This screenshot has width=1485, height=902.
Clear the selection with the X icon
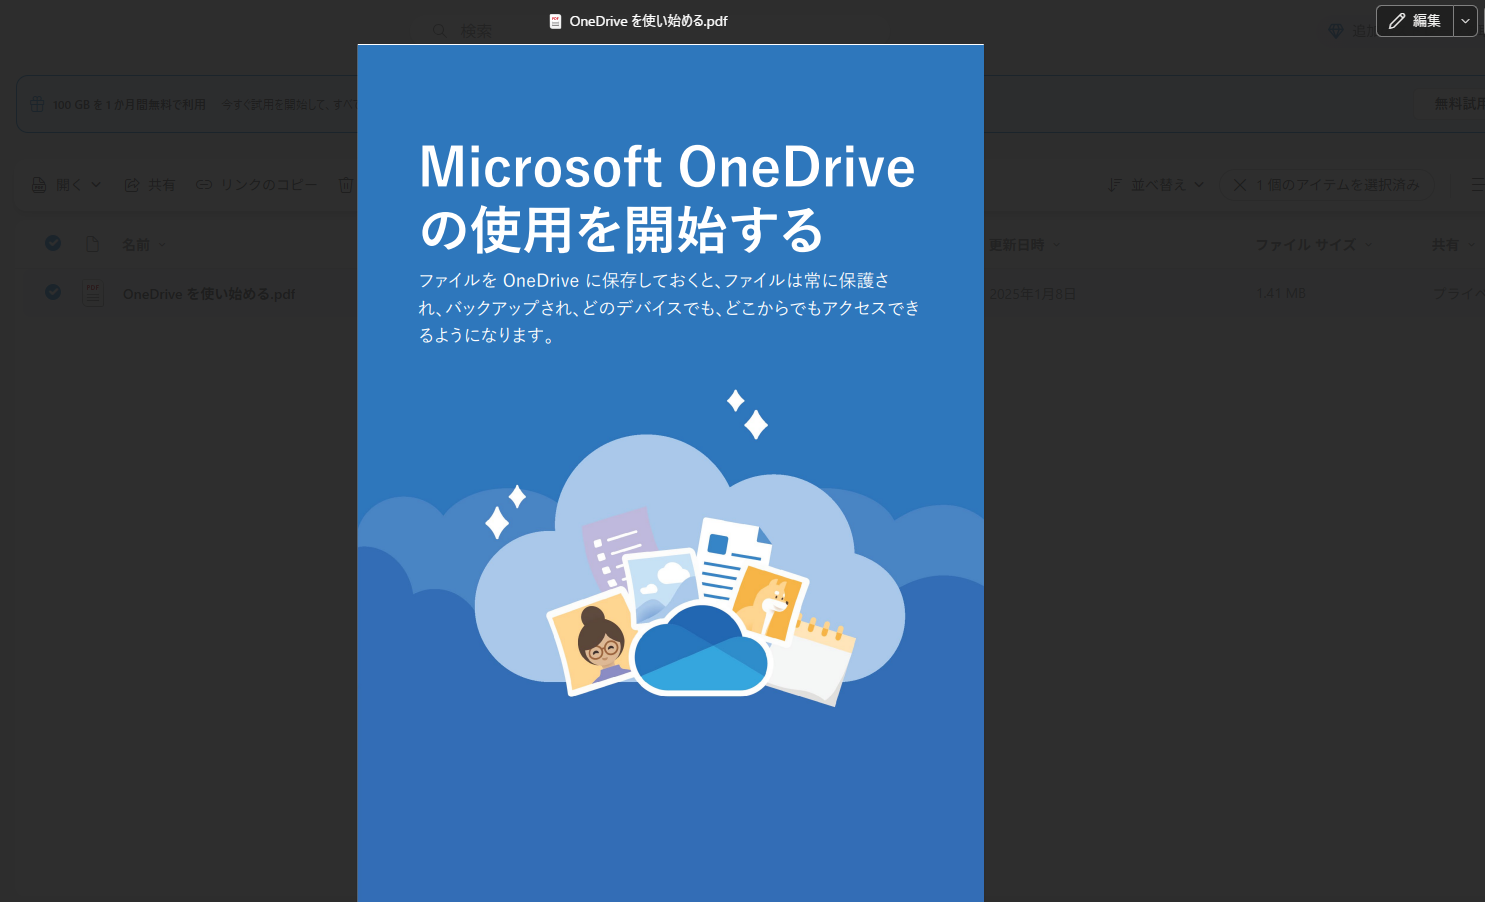tap(1240, 185)
